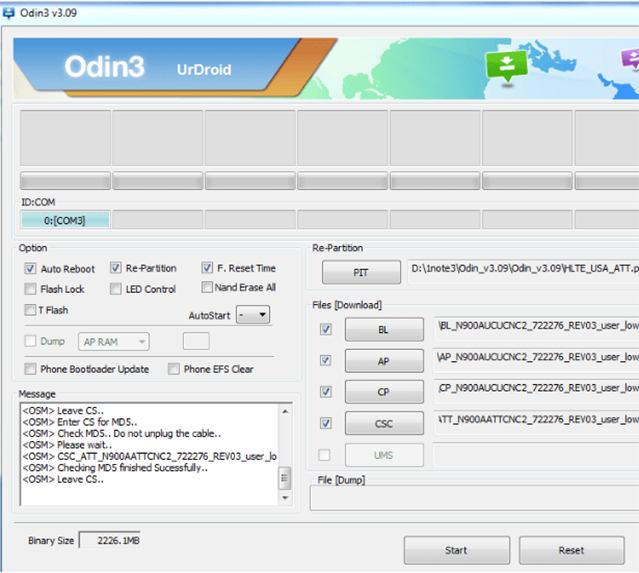Tick the UMS file checkbox
This screenshot has width=639, height=573.
point(324,455)
